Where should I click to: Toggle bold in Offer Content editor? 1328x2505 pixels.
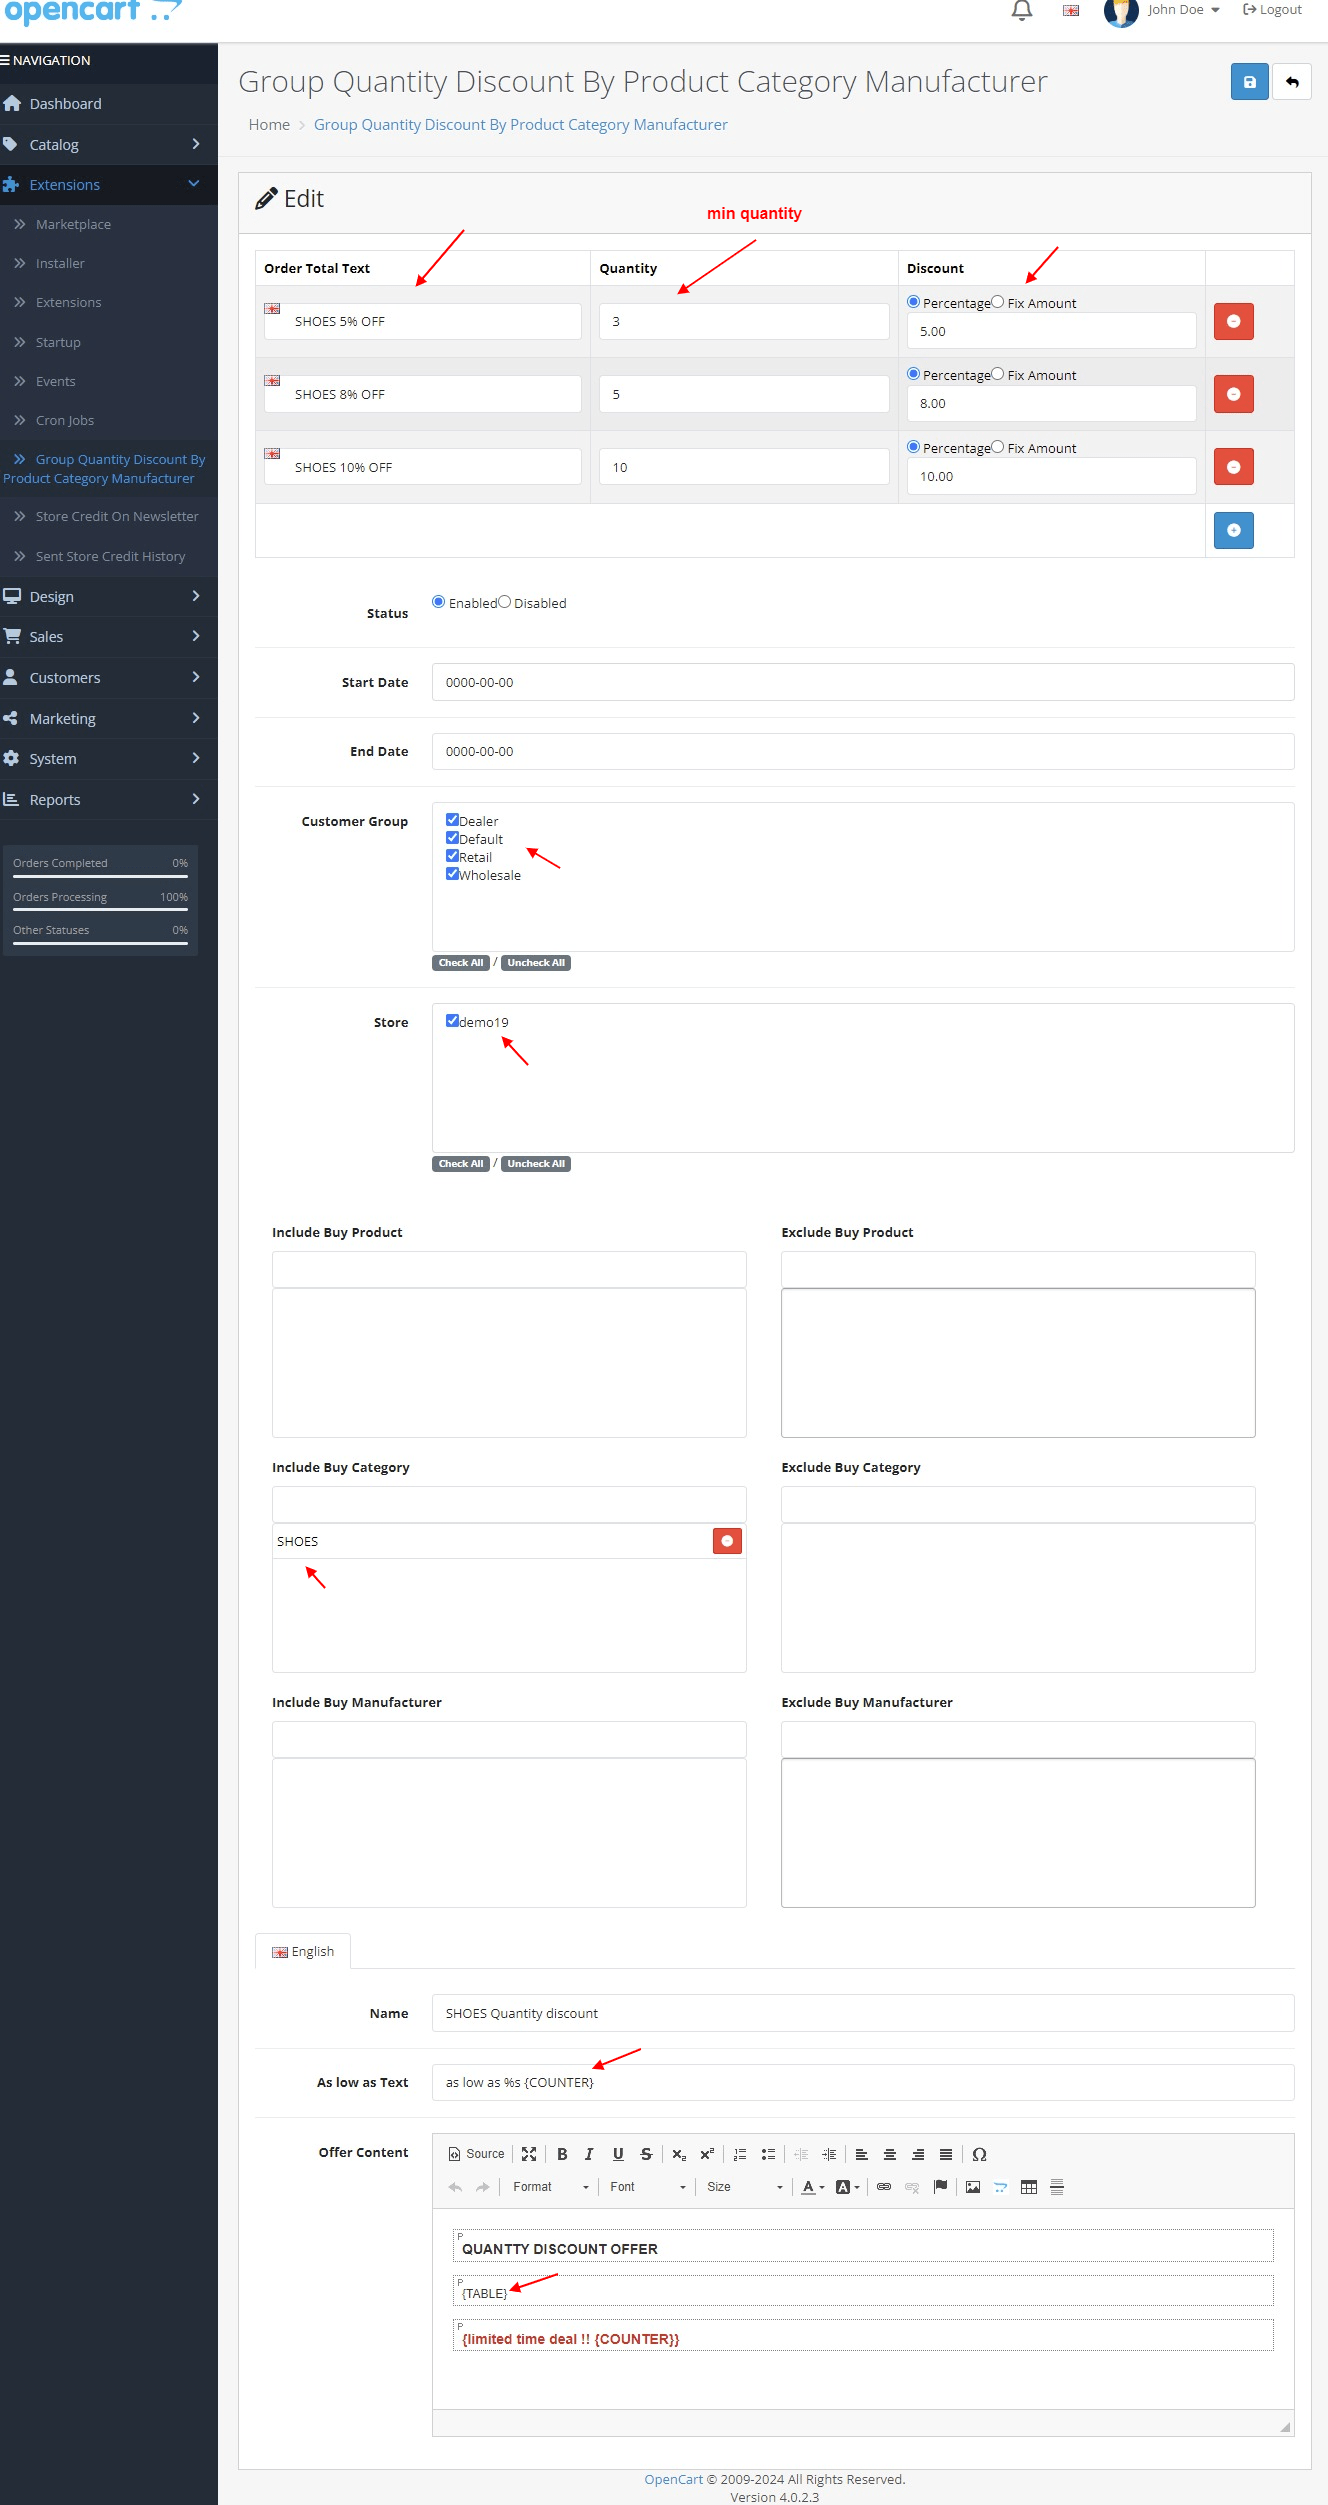(562, 2154)
